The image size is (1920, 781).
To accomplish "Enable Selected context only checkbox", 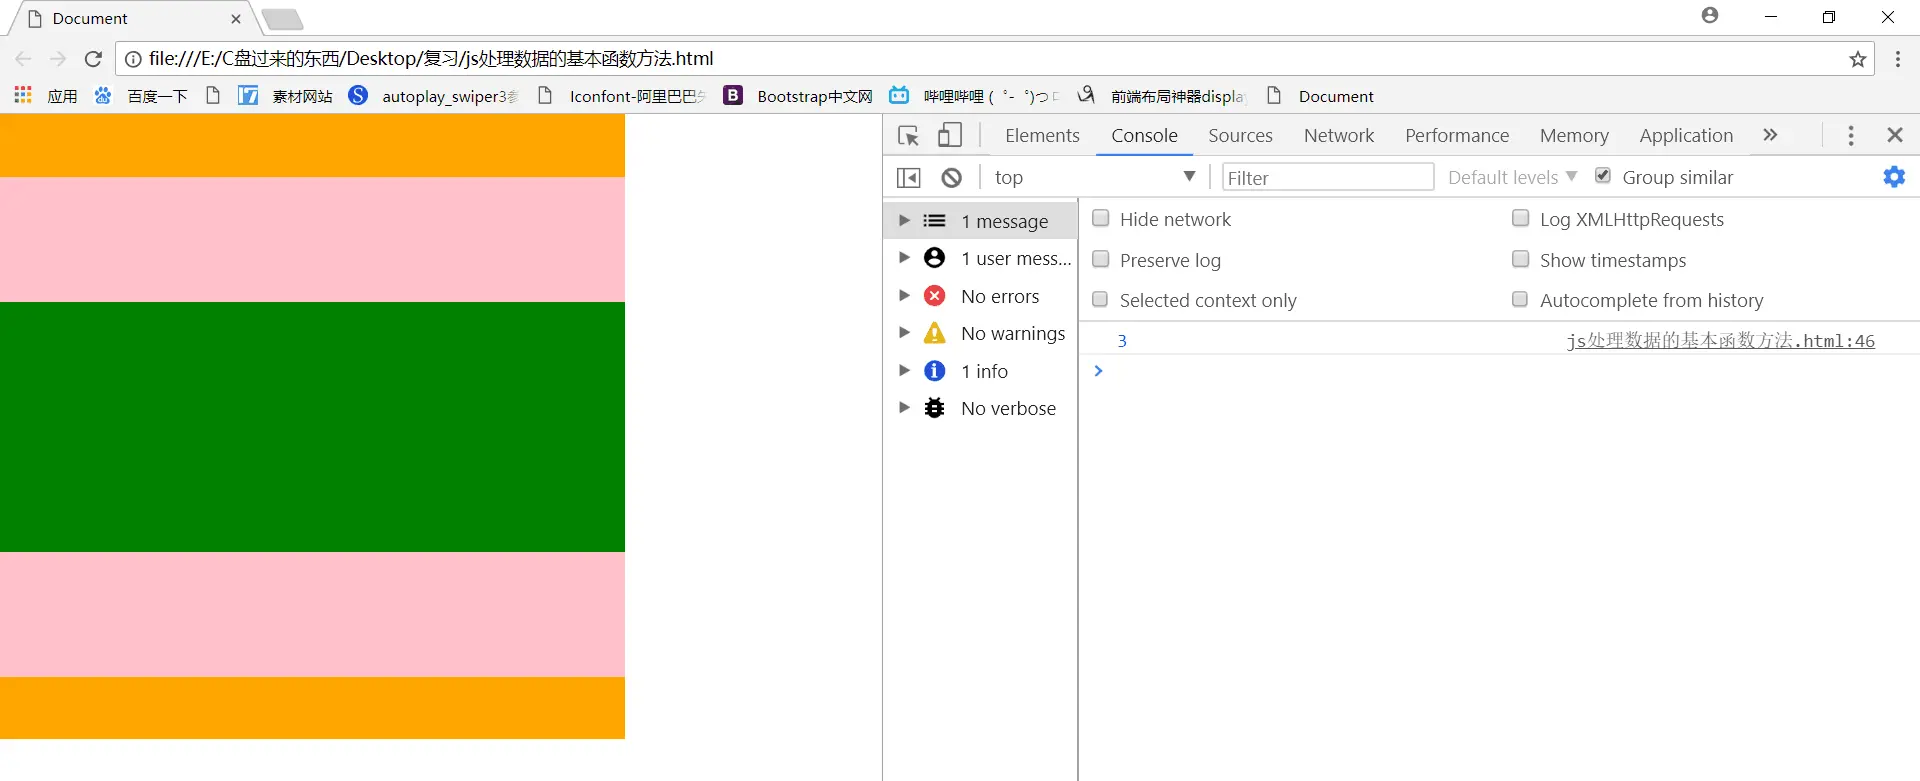I will [1100, 299].
